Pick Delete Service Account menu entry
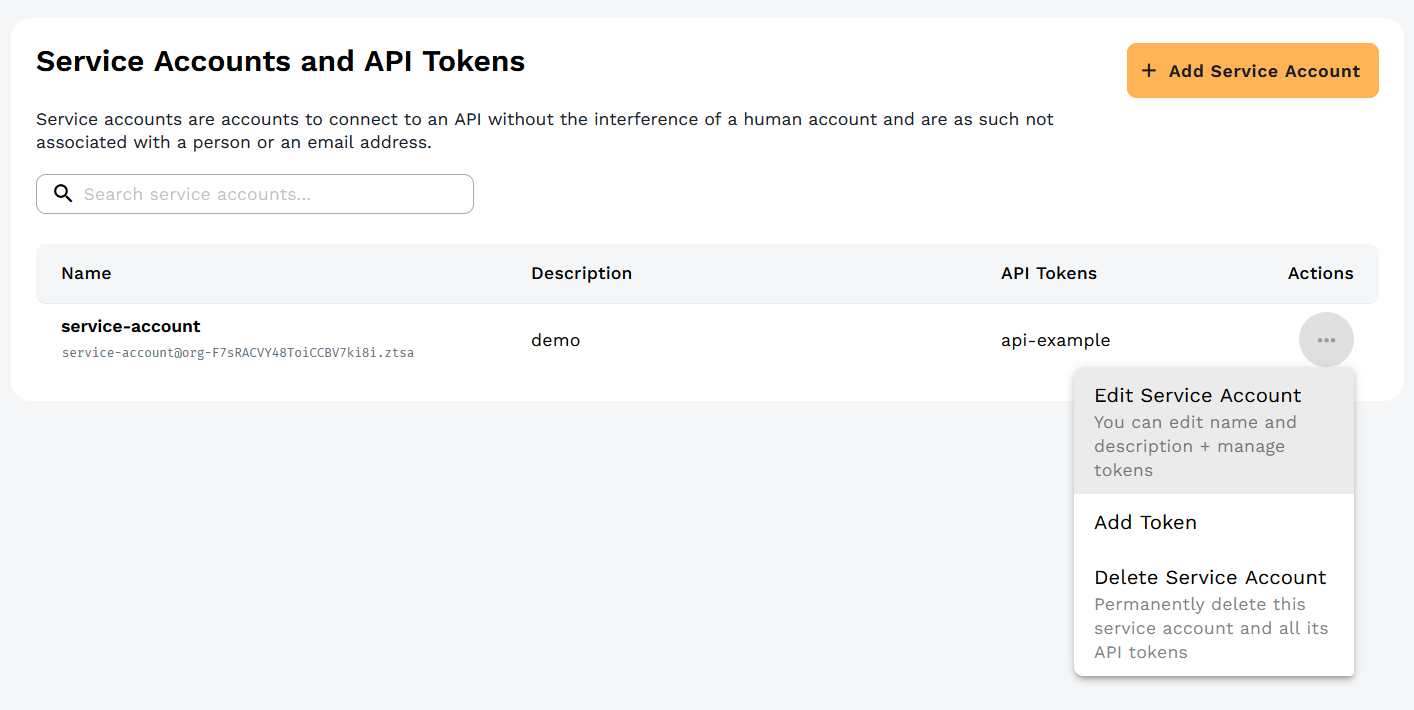Screen dimensions: 1414x710 (x=1210, y=578)
